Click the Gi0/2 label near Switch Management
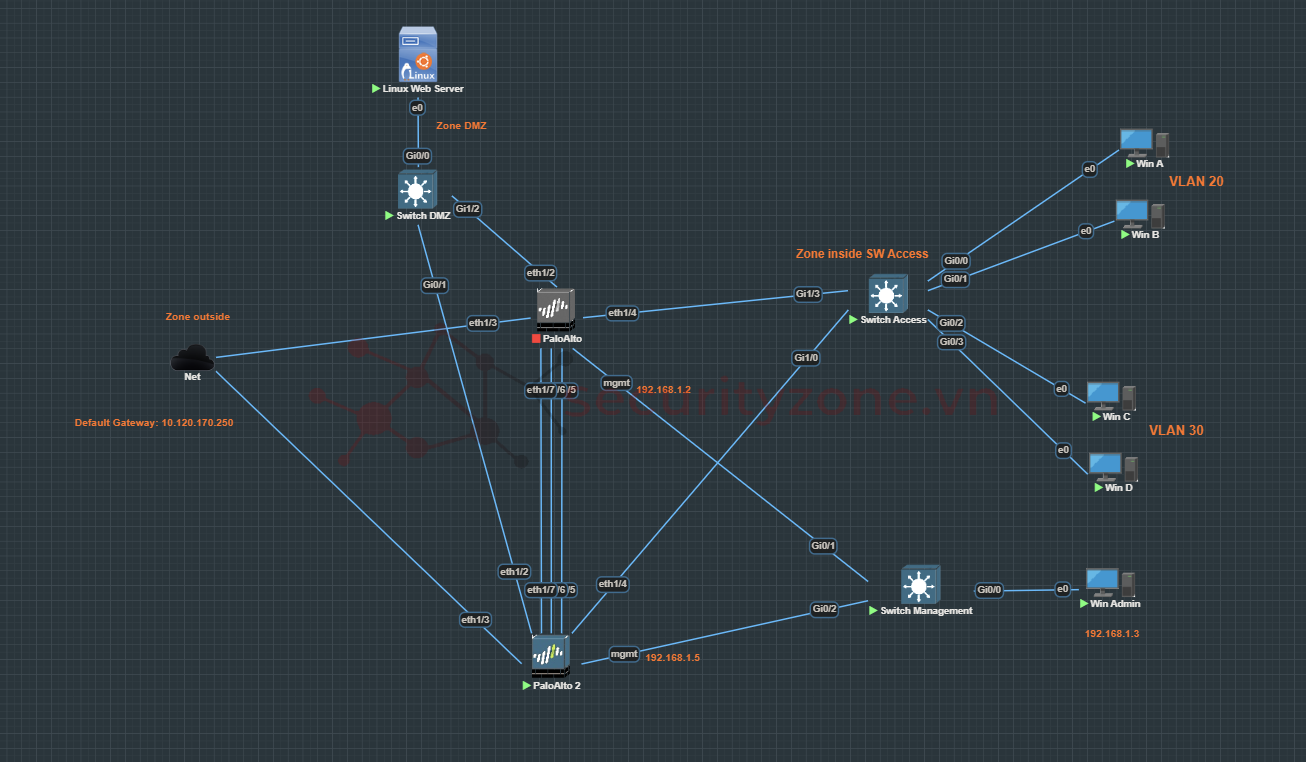 824,608
